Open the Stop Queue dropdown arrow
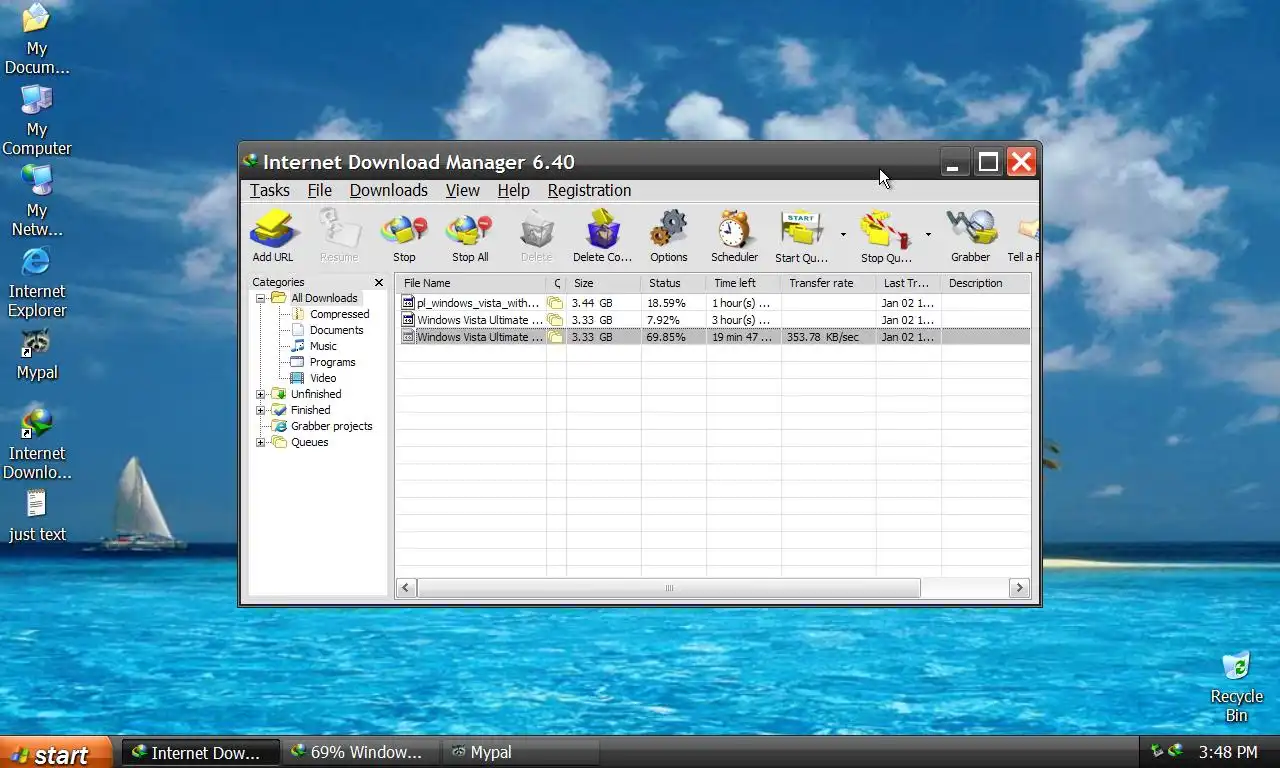Screen dimensions: 1280x768 [928, 235]
